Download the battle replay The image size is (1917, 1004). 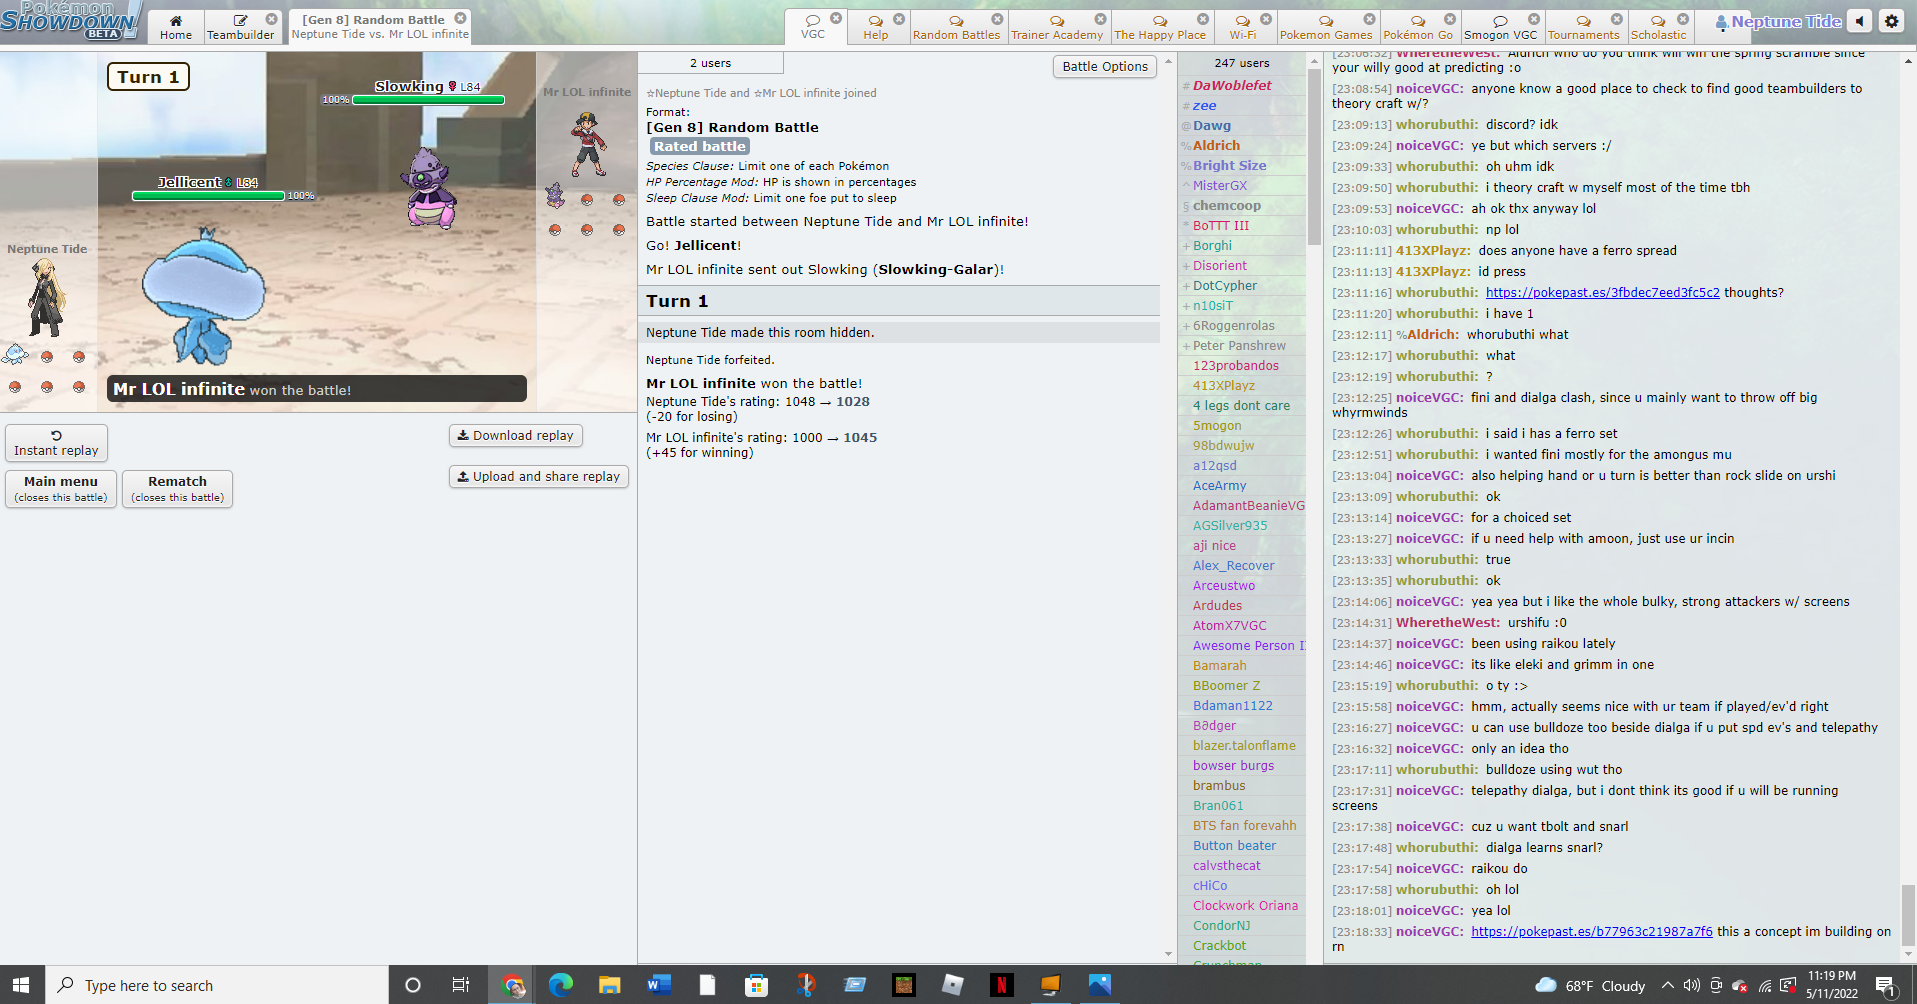515,435
